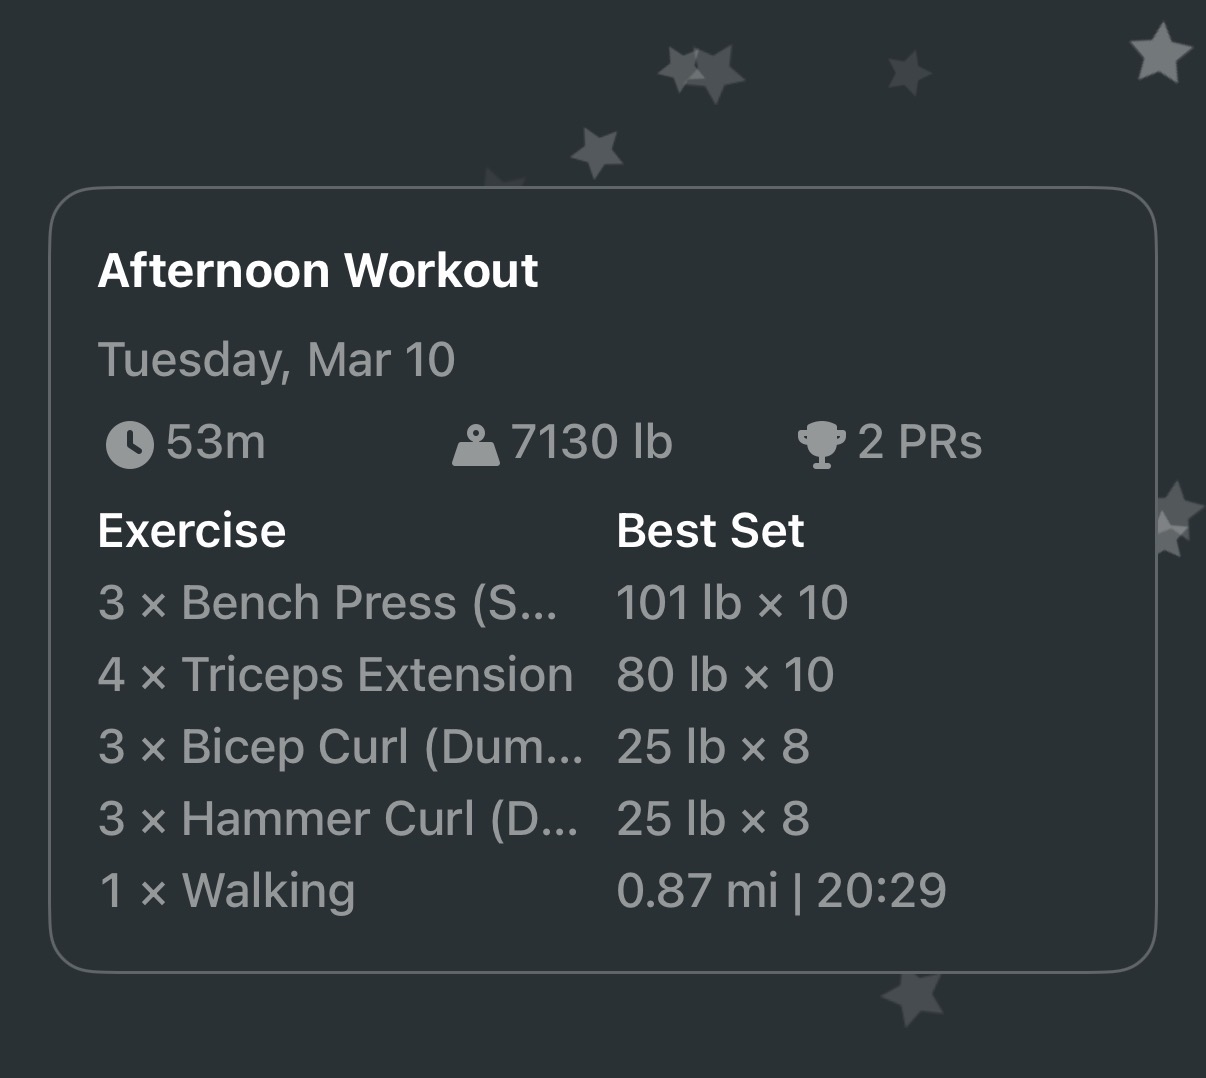Expand the truncated Hammer Curl name

click(337, 818)
